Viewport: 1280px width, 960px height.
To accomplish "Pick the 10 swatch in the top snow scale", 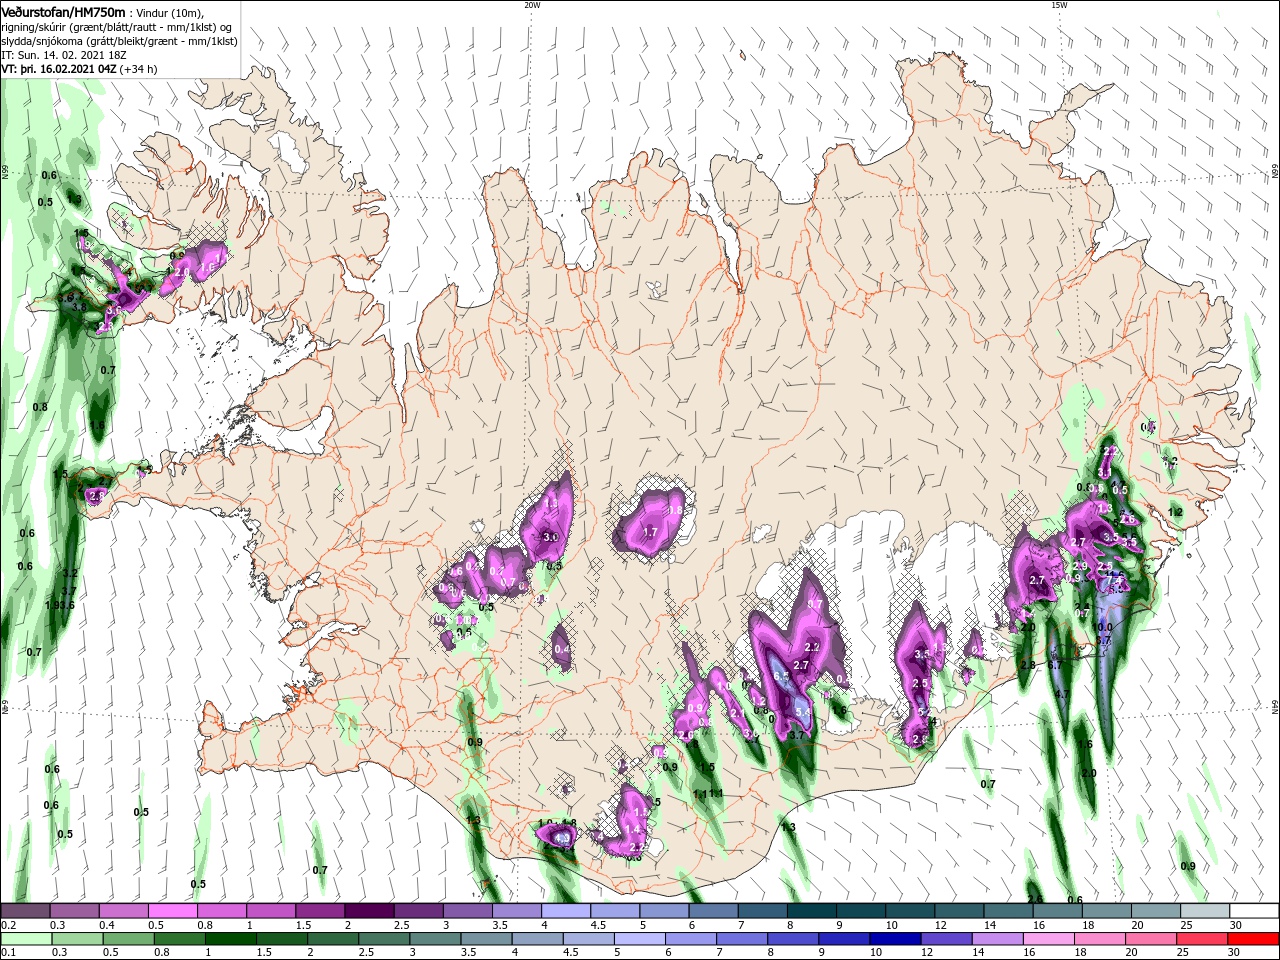I will [x=909, y=911].
